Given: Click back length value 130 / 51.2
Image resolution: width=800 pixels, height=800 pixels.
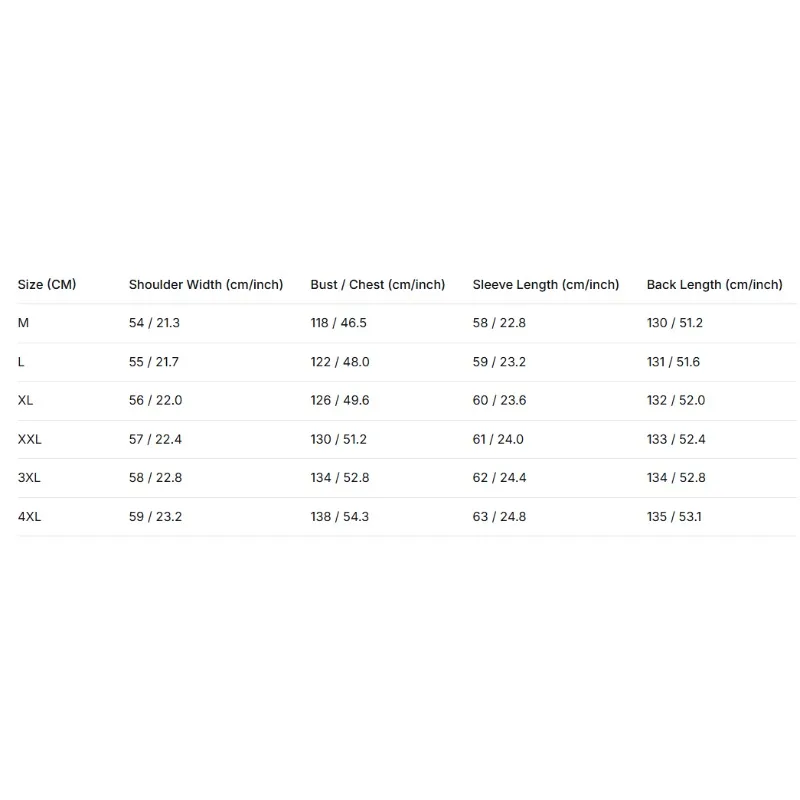Looking at the screenshot, I should (x=674, y=323).
